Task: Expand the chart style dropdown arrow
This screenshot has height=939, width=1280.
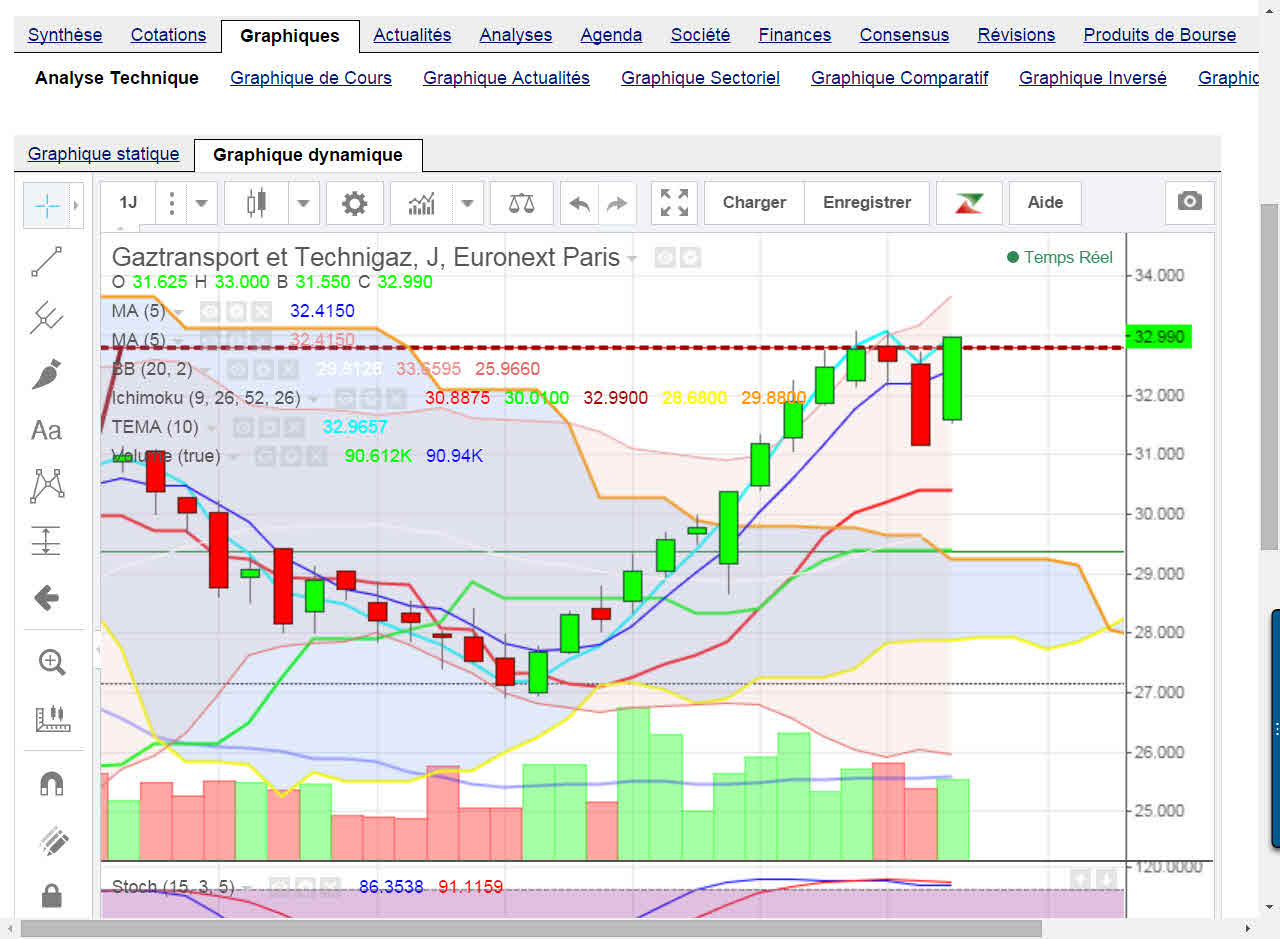Action: pos(304,203)
